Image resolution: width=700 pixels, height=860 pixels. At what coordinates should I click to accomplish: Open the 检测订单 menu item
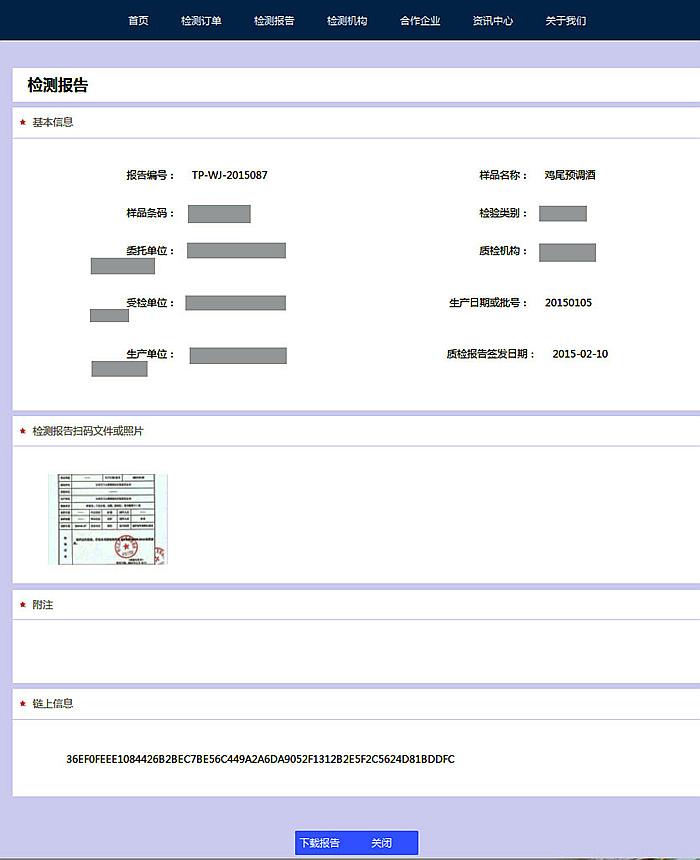click(201, 21)
